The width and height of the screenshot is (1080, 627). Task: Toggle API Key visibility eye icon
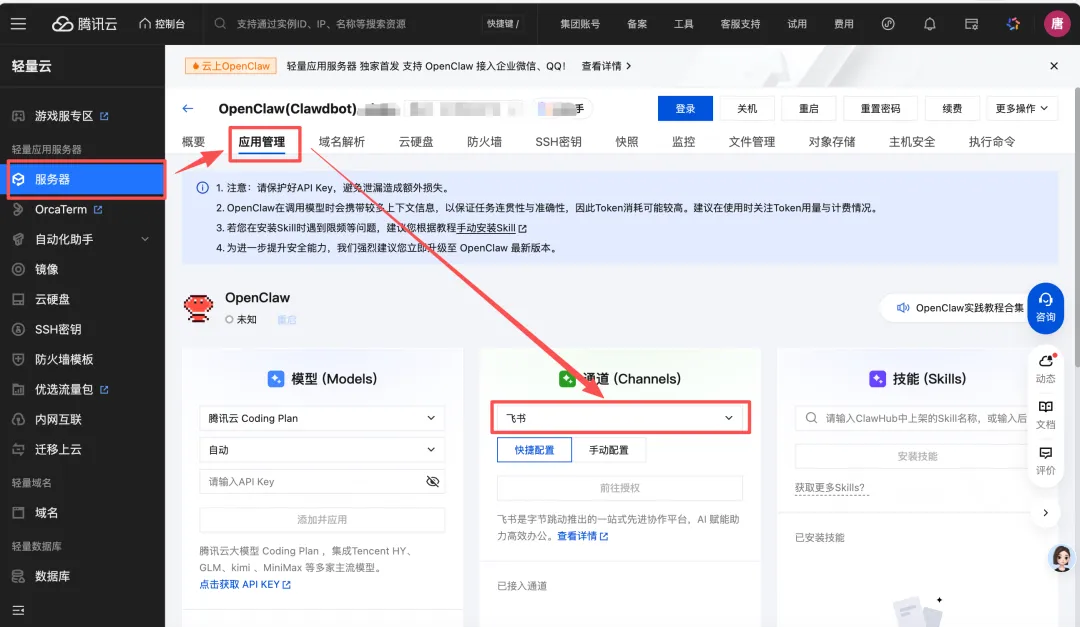[433, 482]
